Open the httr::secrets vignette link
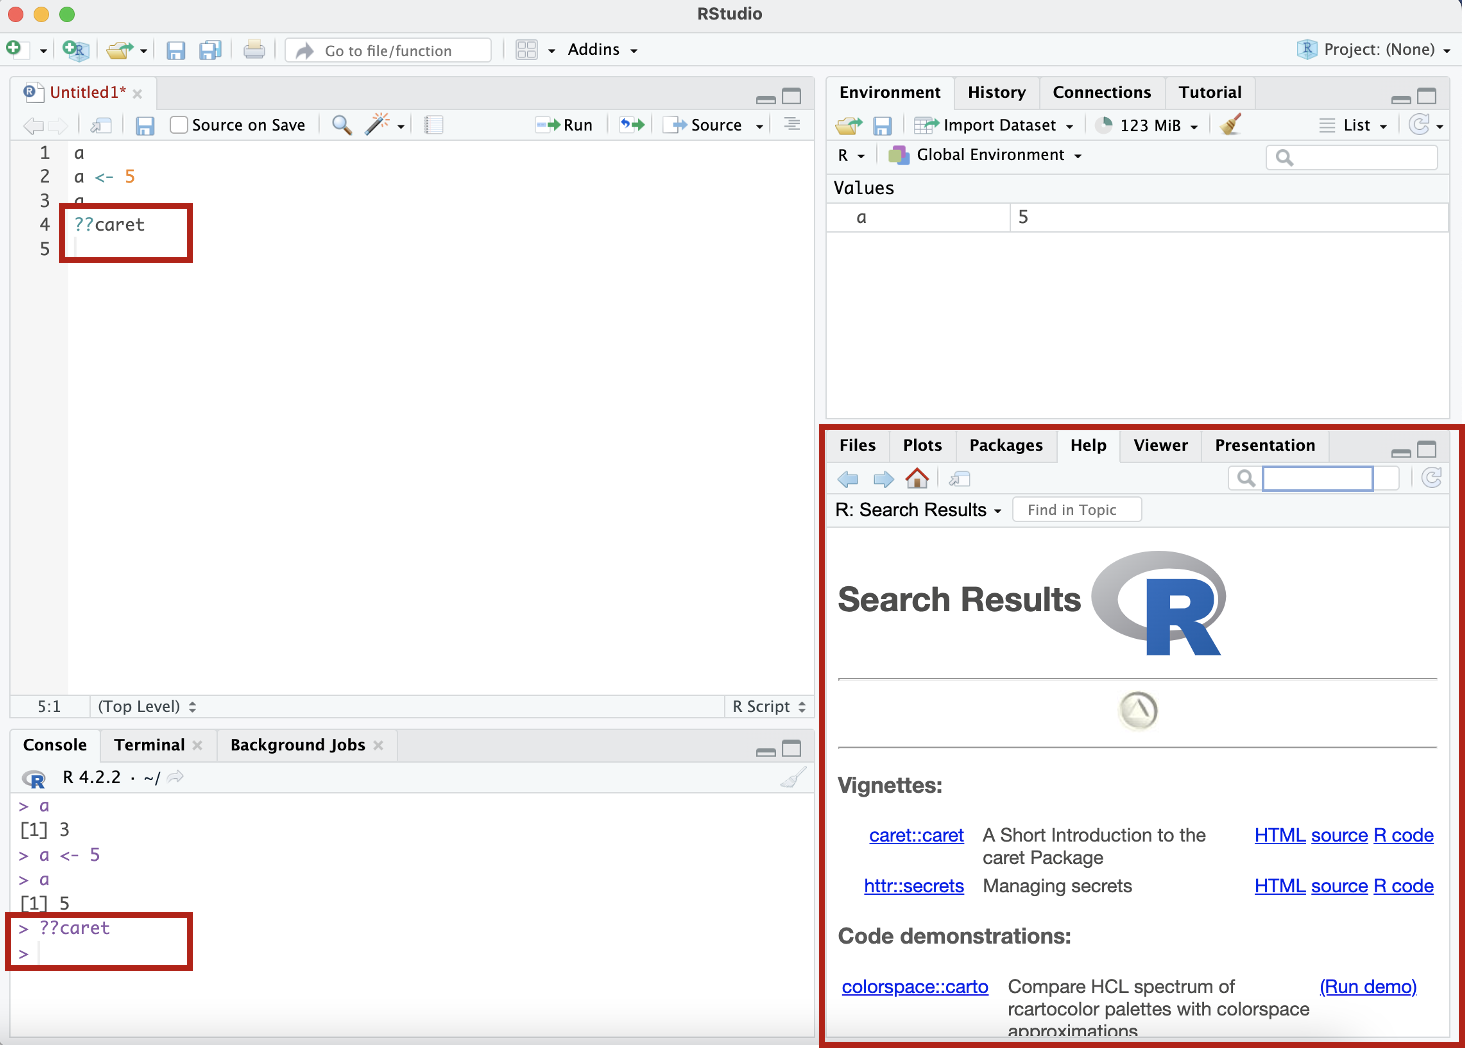1472x1052 pixels. 914,886
